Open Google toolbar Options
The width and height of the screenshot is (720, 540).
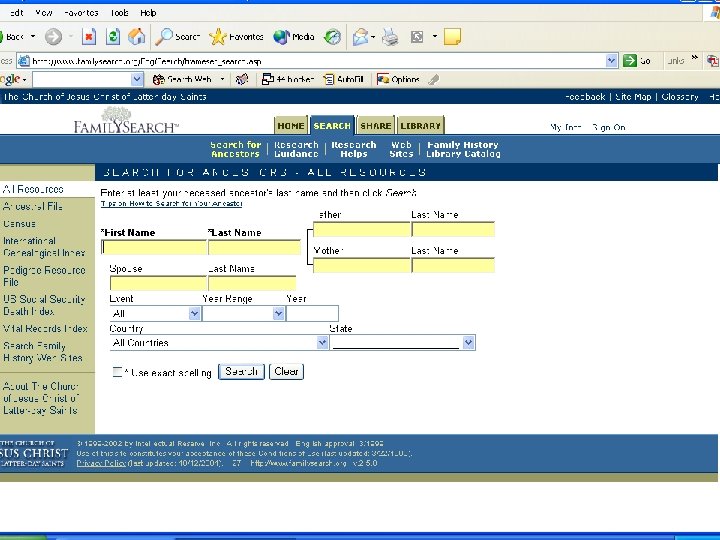pyautogui.click(x=398, y=79)
